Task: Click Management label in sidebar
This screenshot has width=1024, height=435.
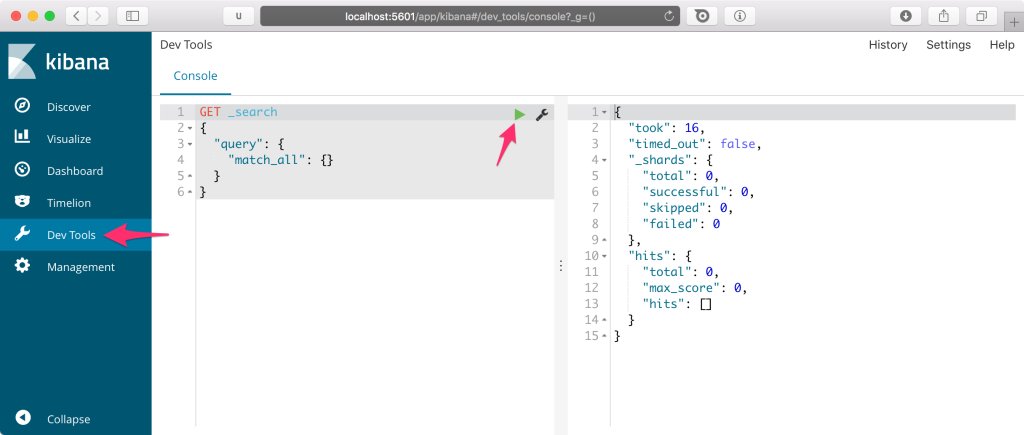Action: [81, 266]
